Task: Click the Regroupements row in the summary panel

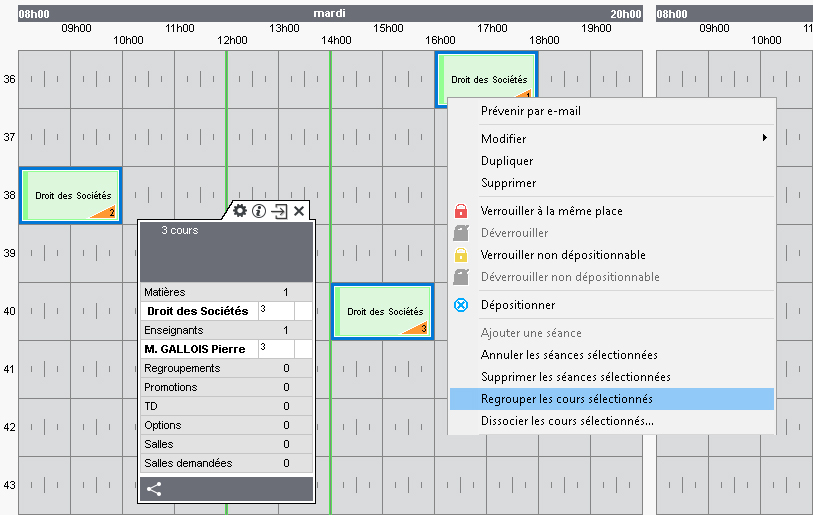Action: tap(227, 368)
